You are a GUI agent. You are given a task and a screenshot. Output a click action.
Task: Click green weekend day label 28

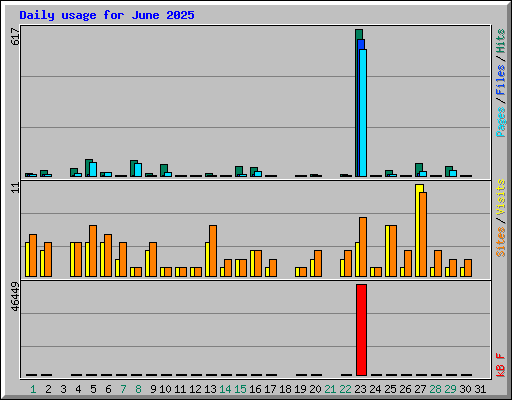pos(435,389)
